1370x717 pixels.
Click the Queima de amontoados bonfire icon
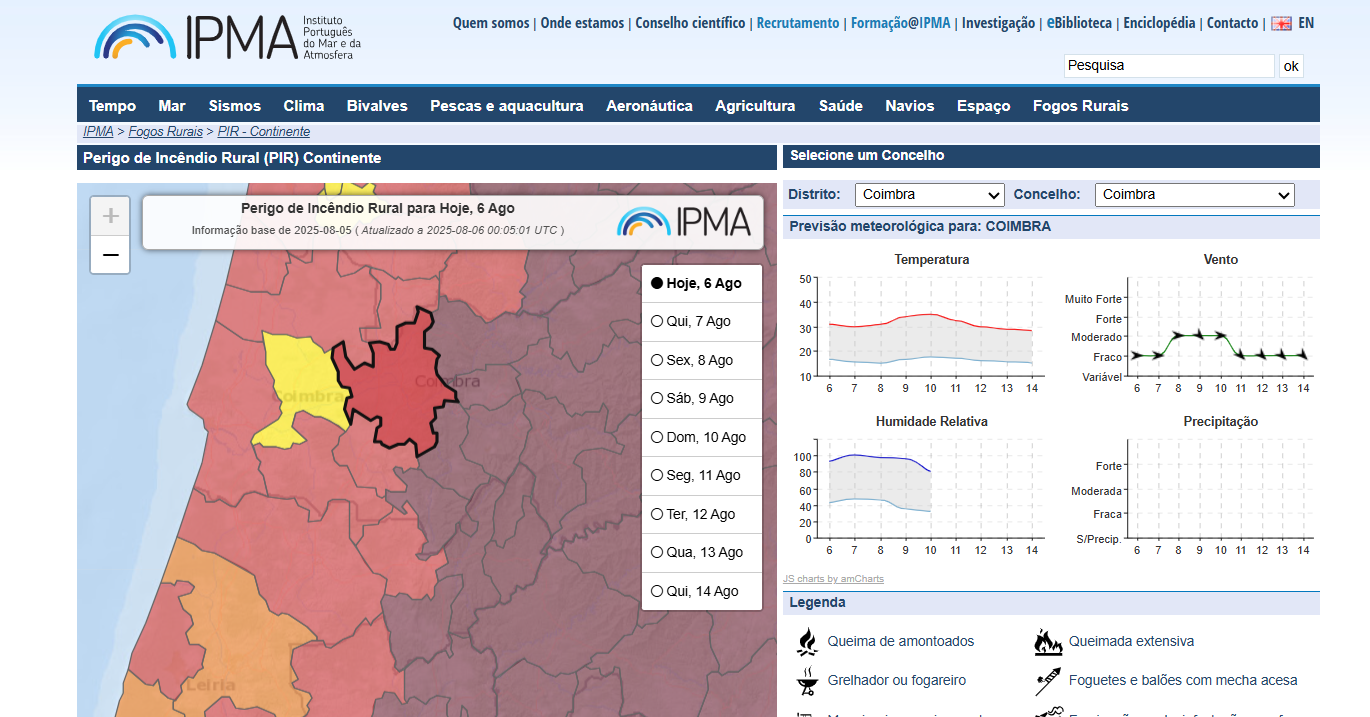[807, 641]
